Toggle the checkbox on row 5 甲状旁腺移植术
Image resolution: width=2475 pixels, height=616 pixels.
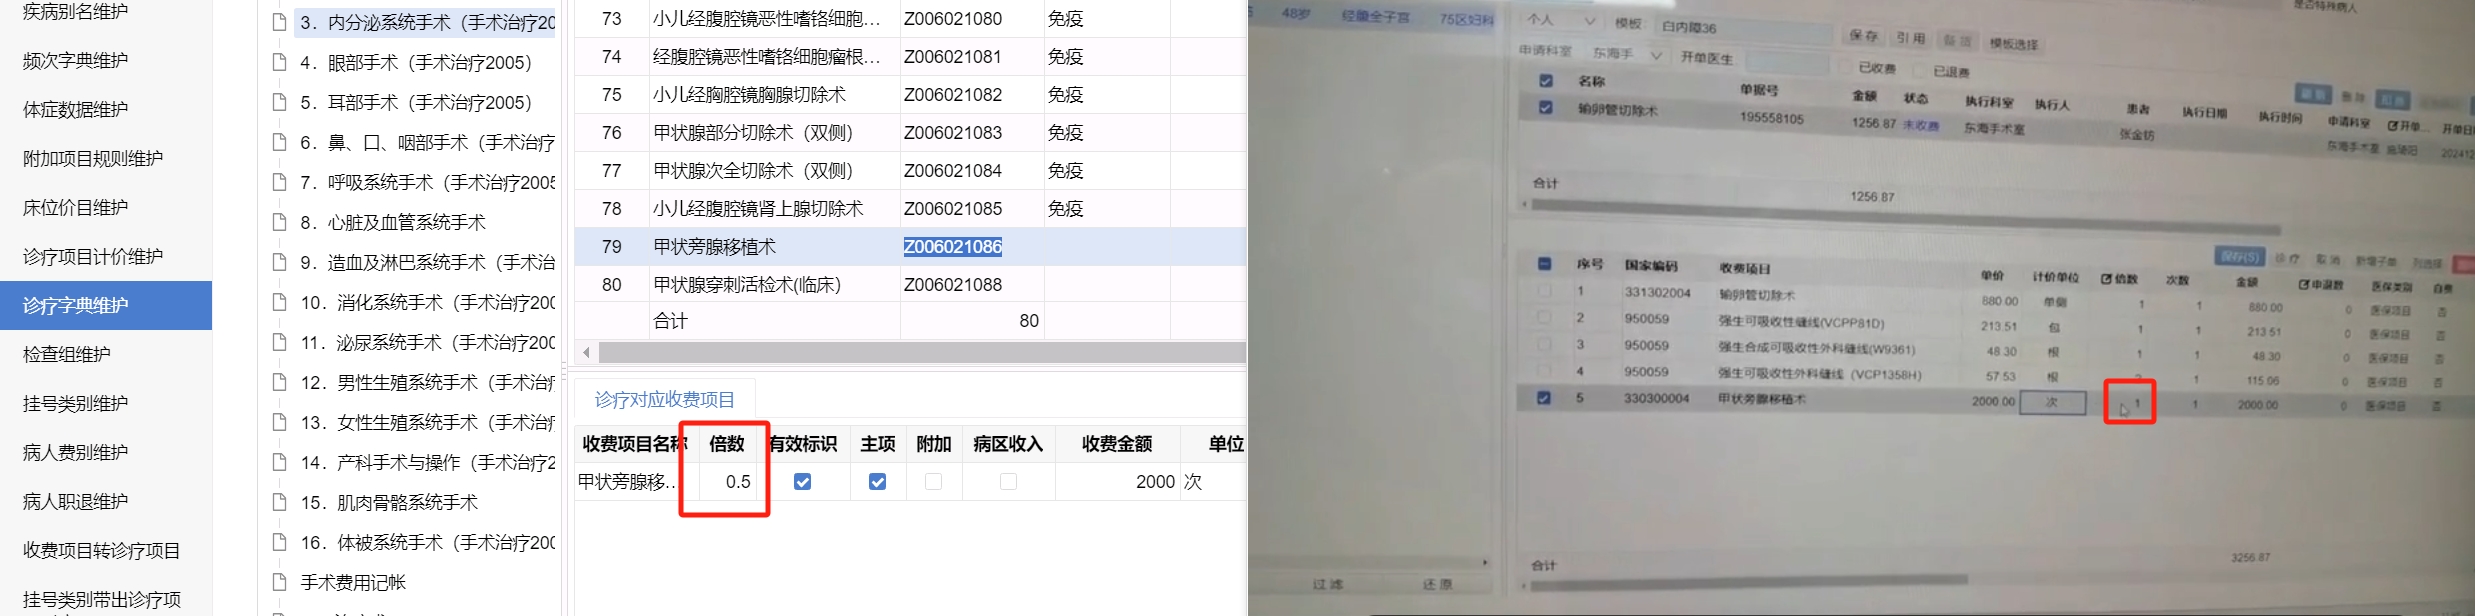tap(1544, 397)
